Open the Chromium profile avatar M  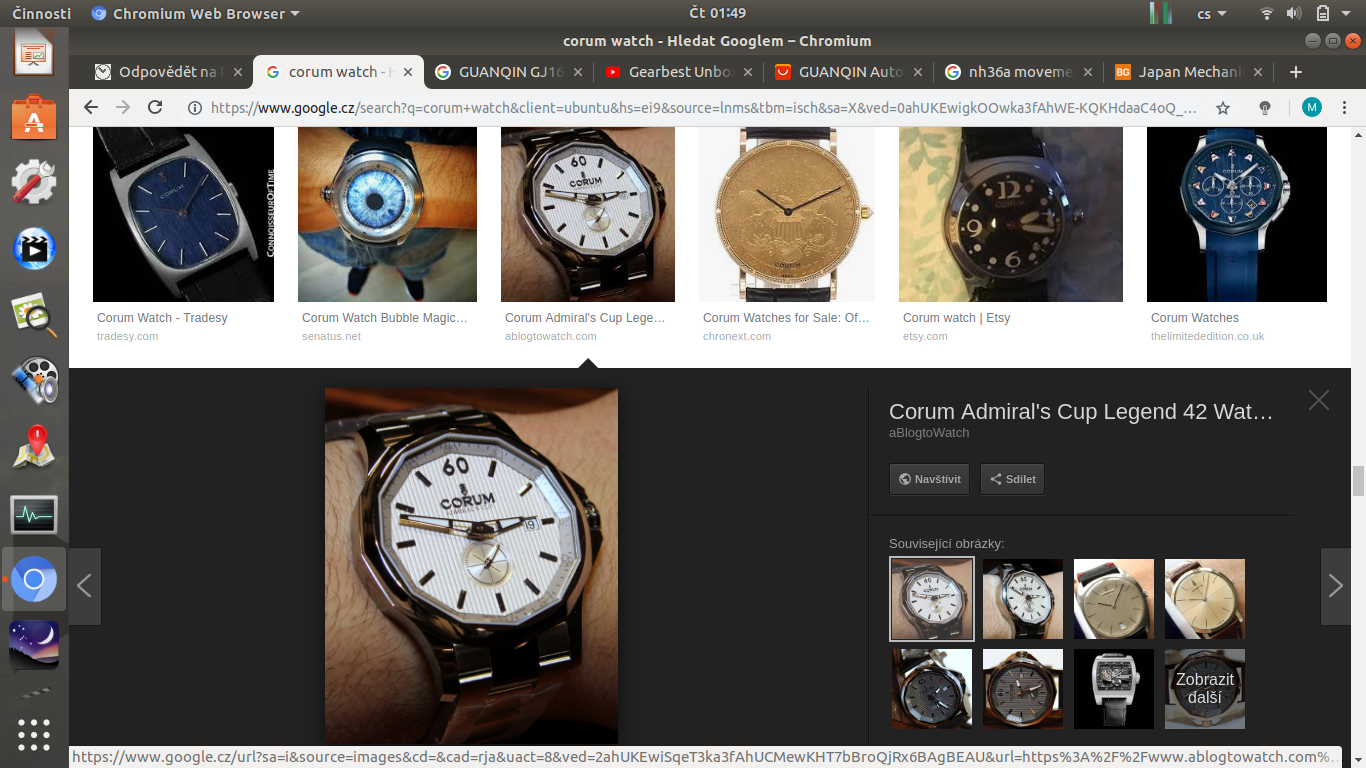(x=1312, y=108)
